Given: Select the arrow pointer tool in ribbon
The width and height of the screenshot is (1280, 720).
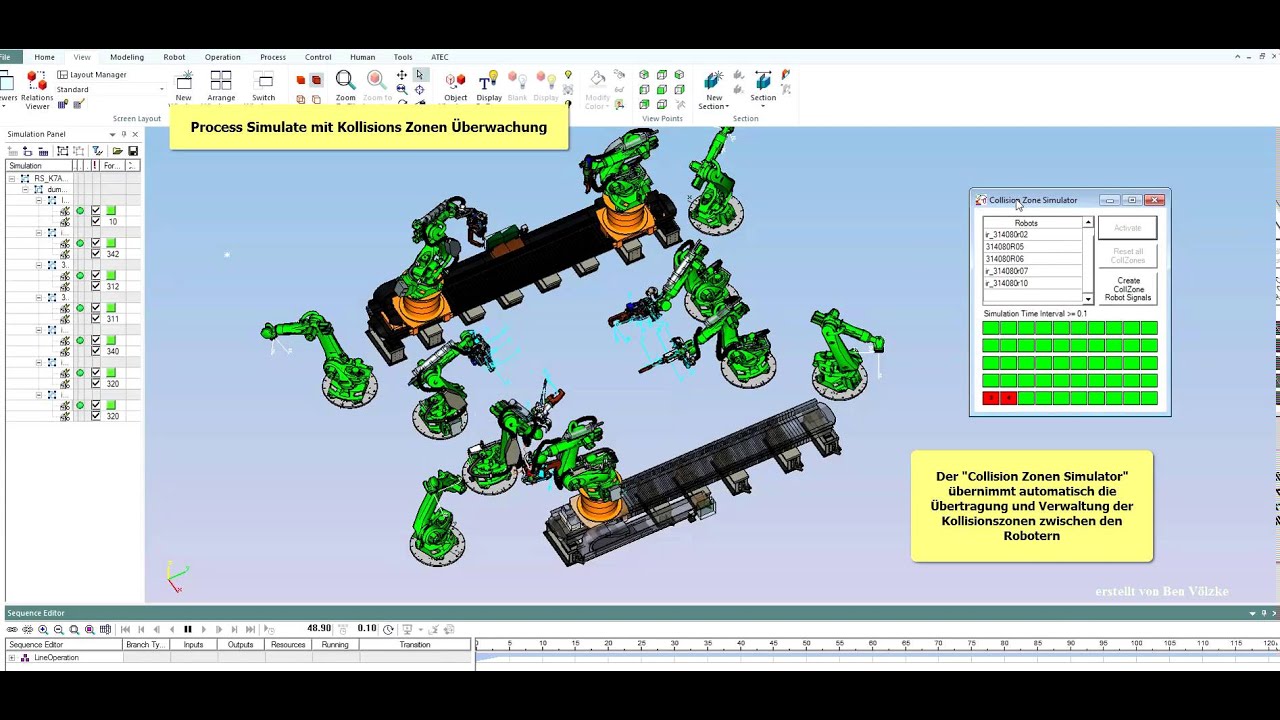Looking at the screenshot, I should click(420, 75).
